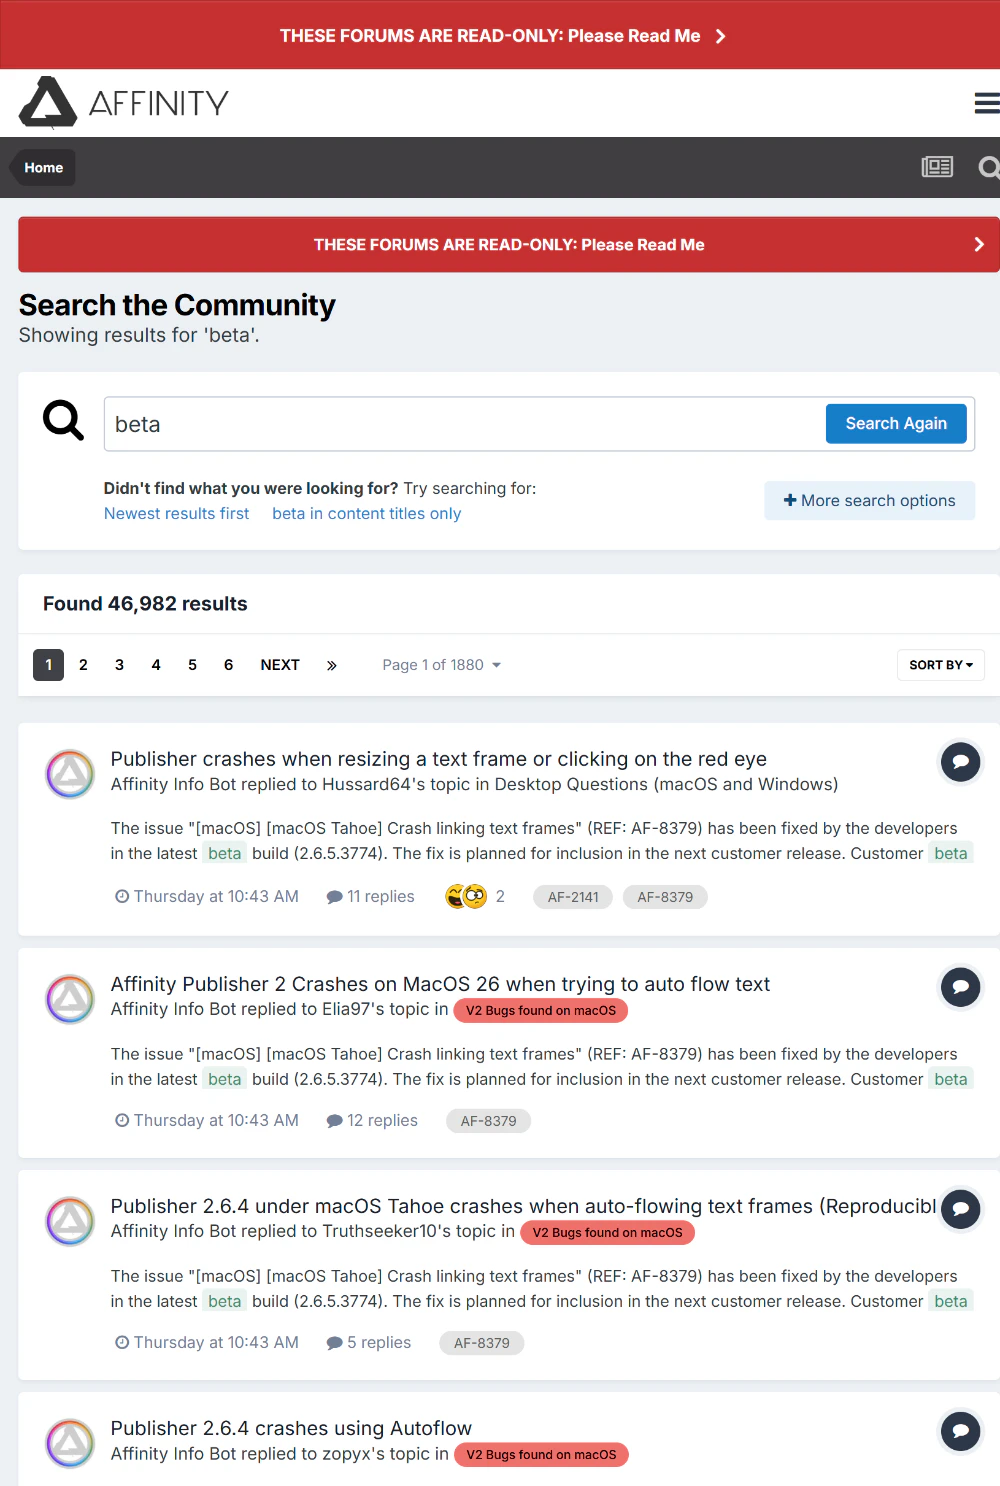Viewport: 1000px width, 1486px height.
Task: Click beta in content titles only link
Action: click(367, 513)
